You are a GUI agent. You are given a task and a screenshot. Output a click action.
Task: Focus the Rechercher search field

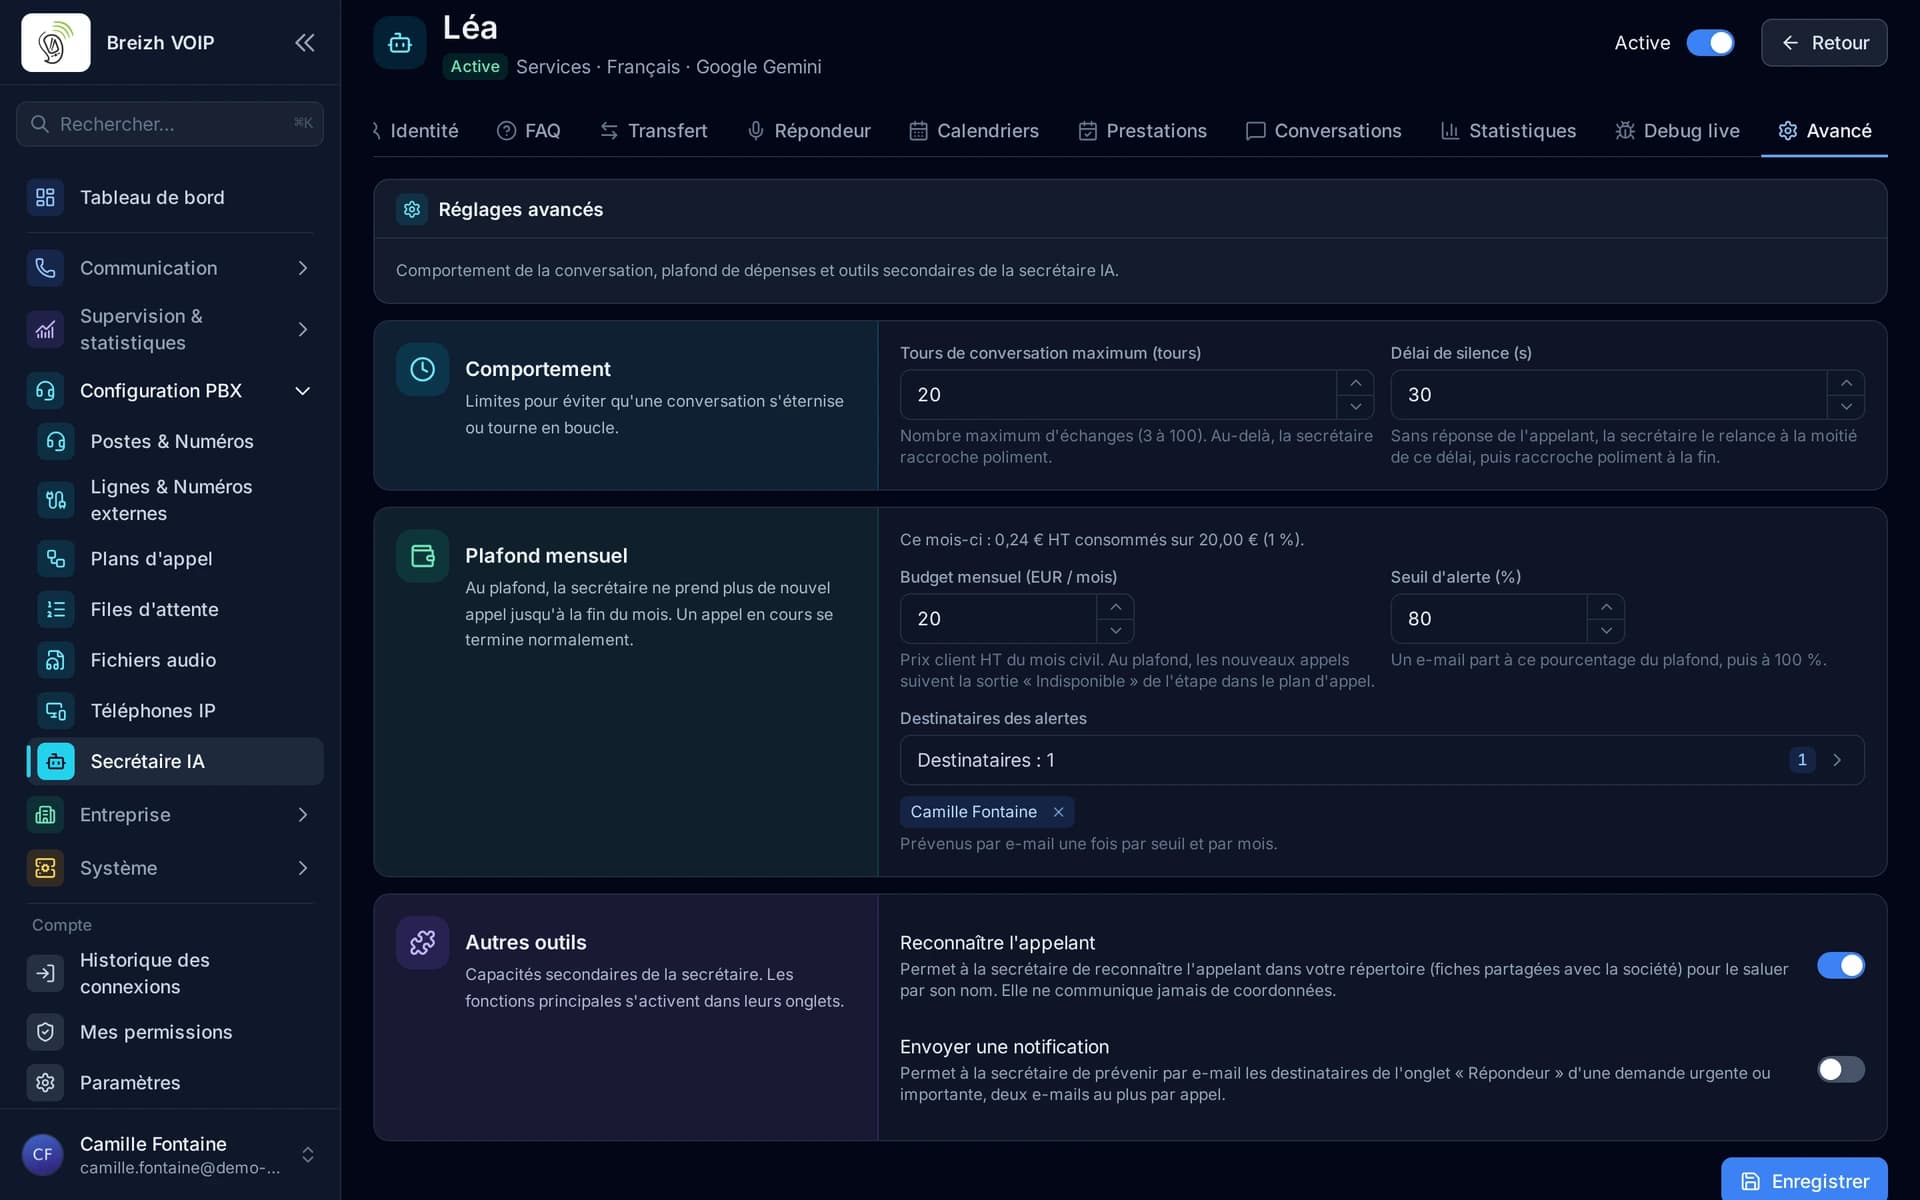pos(170,124)
